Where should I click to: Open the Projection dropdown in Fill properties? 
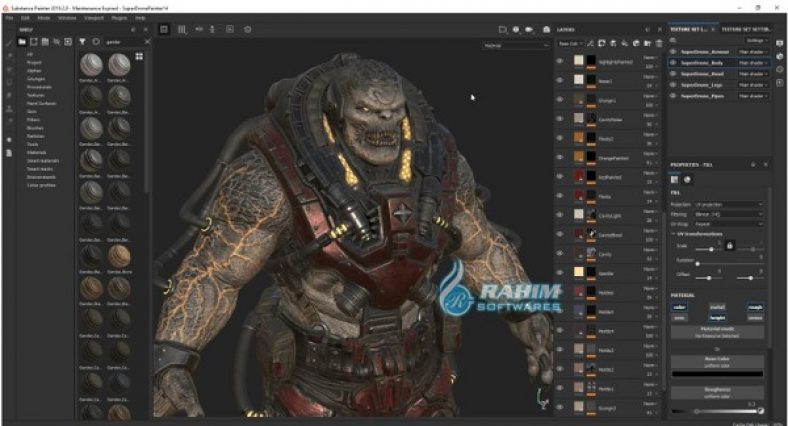tap(729, 204)
